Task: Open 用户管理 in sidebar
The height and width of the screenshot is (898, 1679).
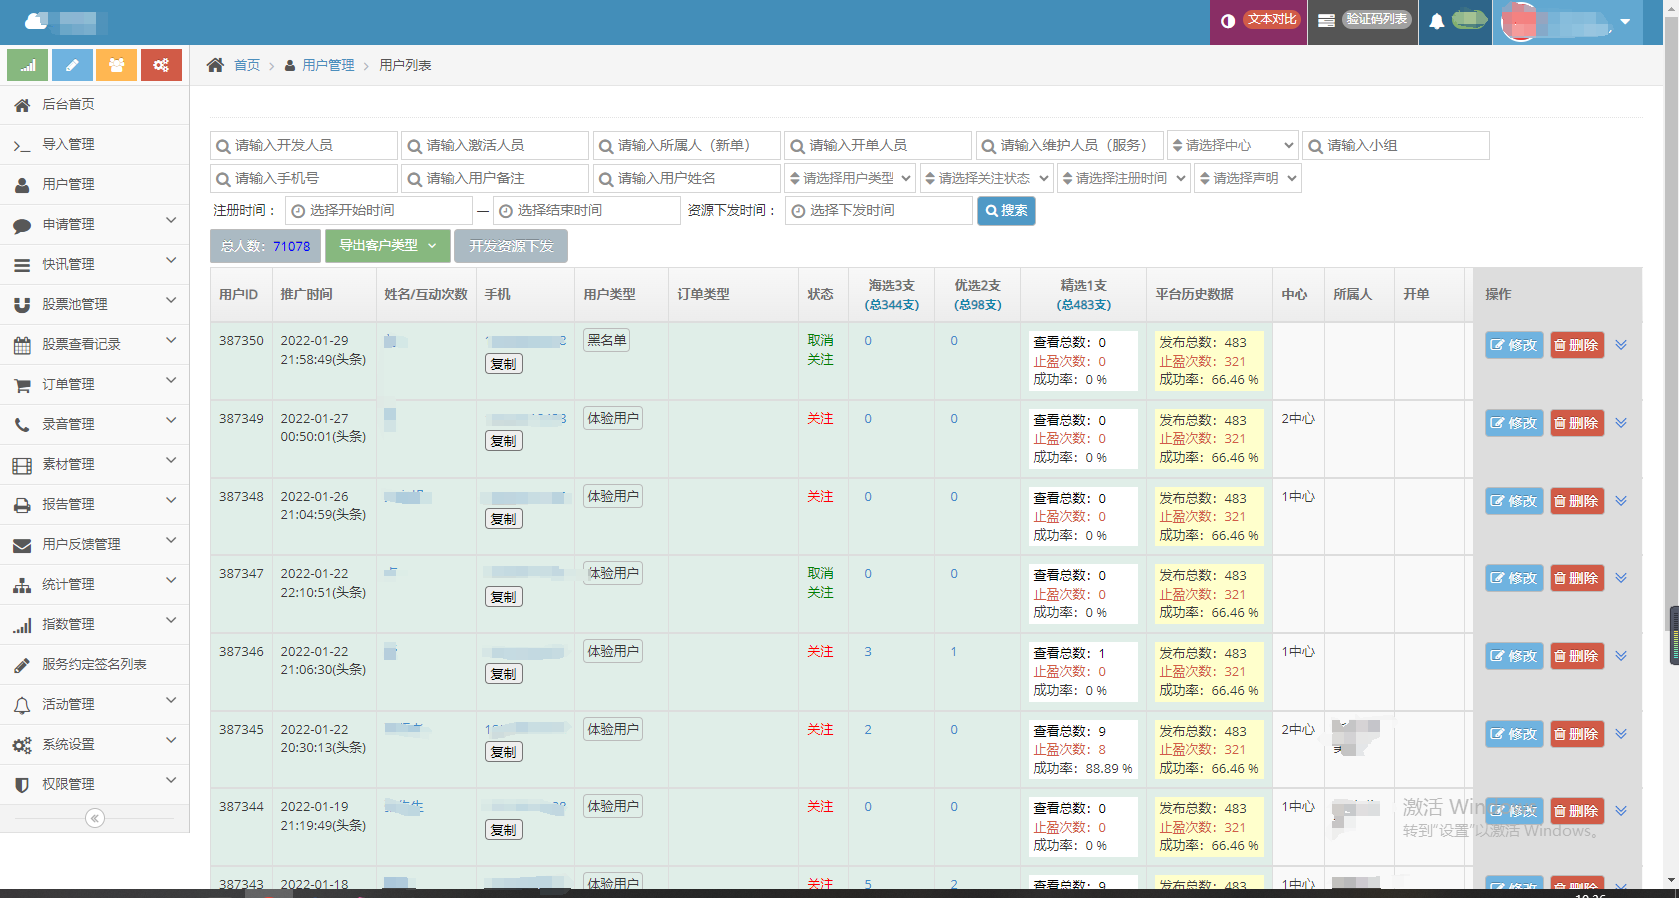Action: (x=94, y=184)
